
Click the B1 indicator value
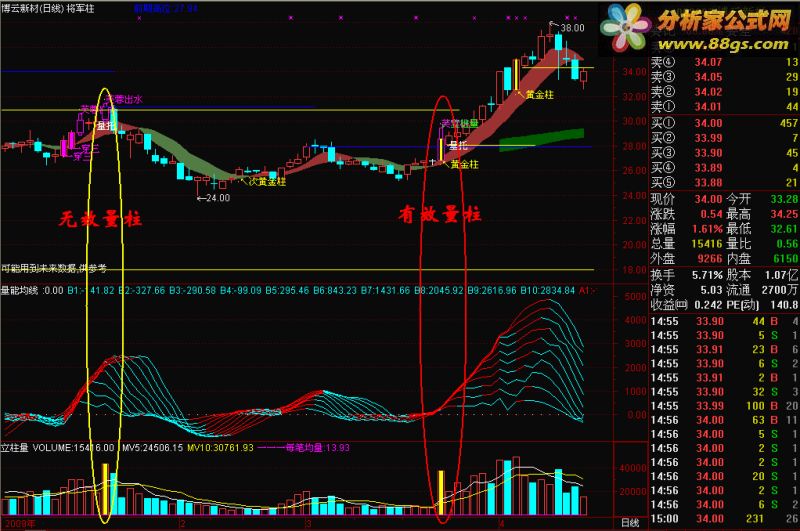click(91, 291)
